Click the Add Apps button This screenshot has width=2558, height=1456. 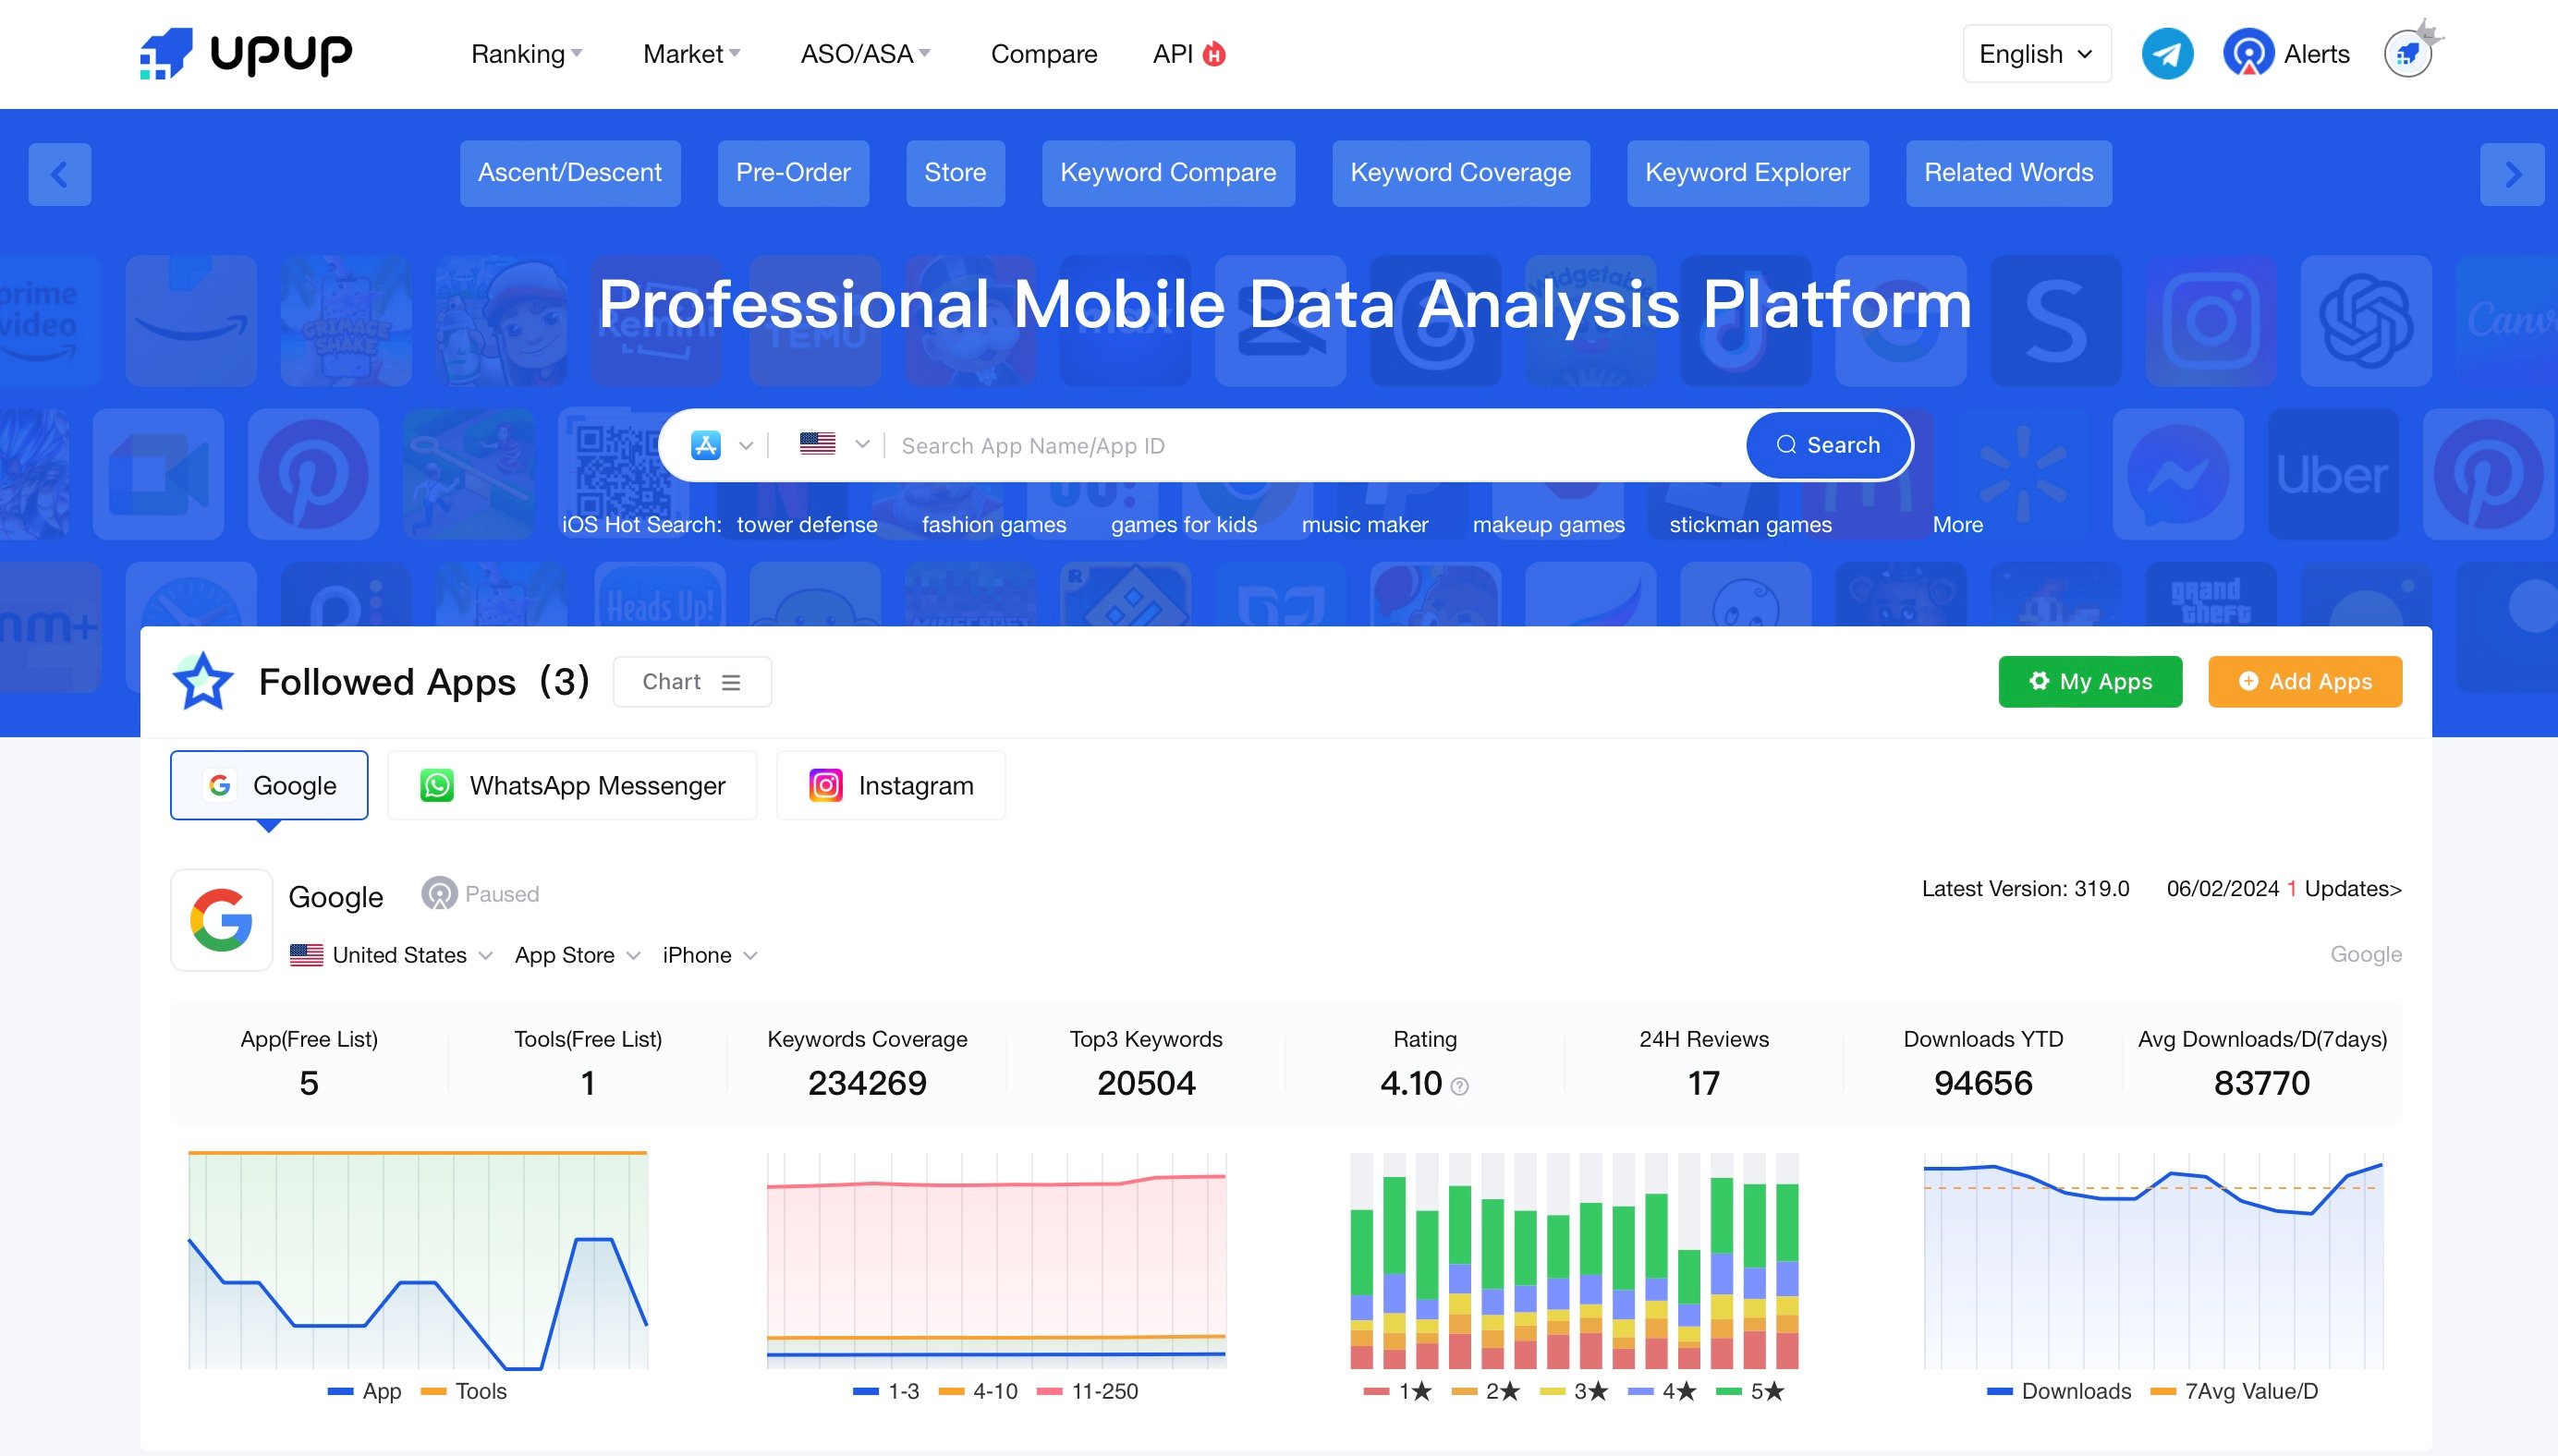[x=2304, y=682]
